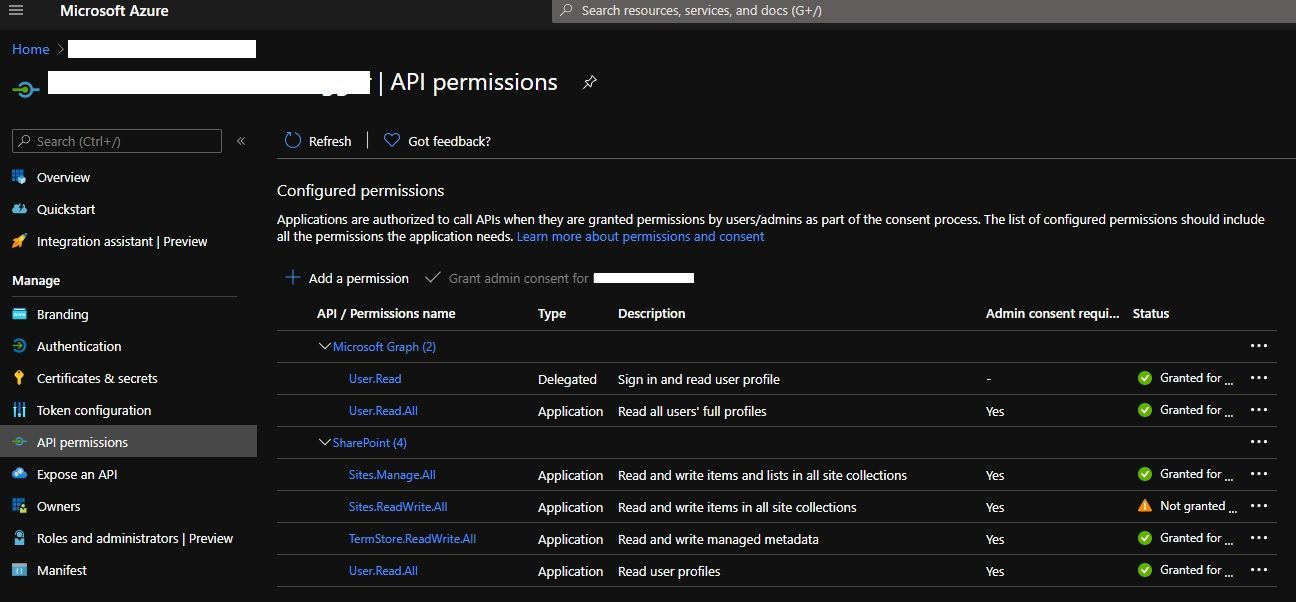Screen dimensions: 1296x602
Task: Open the Microsoft Graph (2) API link
Action: coord(384,346)
